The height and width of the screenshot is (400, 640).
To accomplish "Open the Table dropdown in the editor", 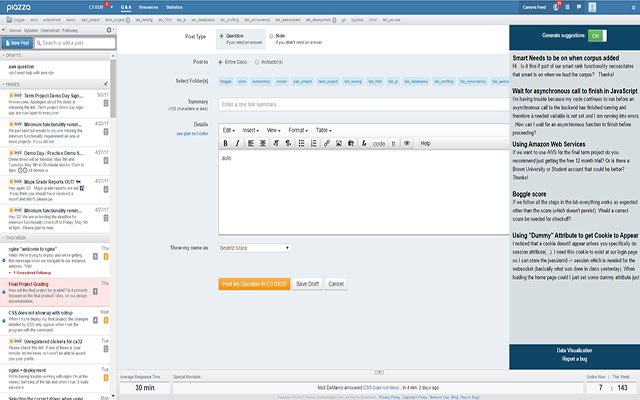I will tap(323, 130).
